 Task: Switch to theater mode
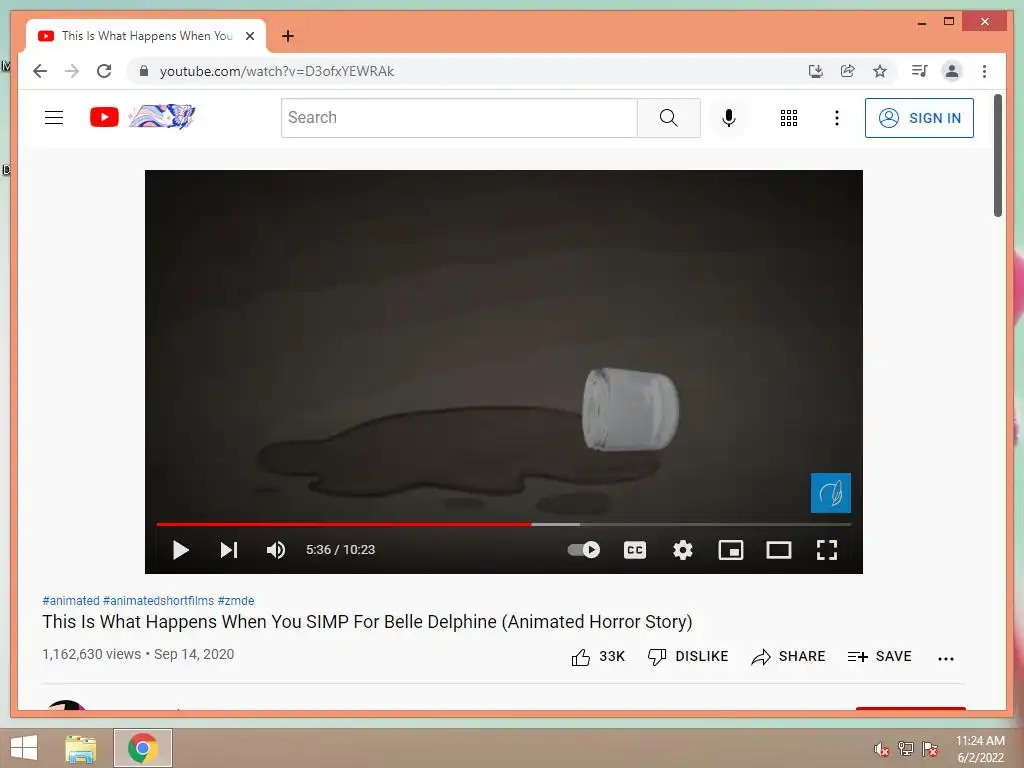click(778, 550)
